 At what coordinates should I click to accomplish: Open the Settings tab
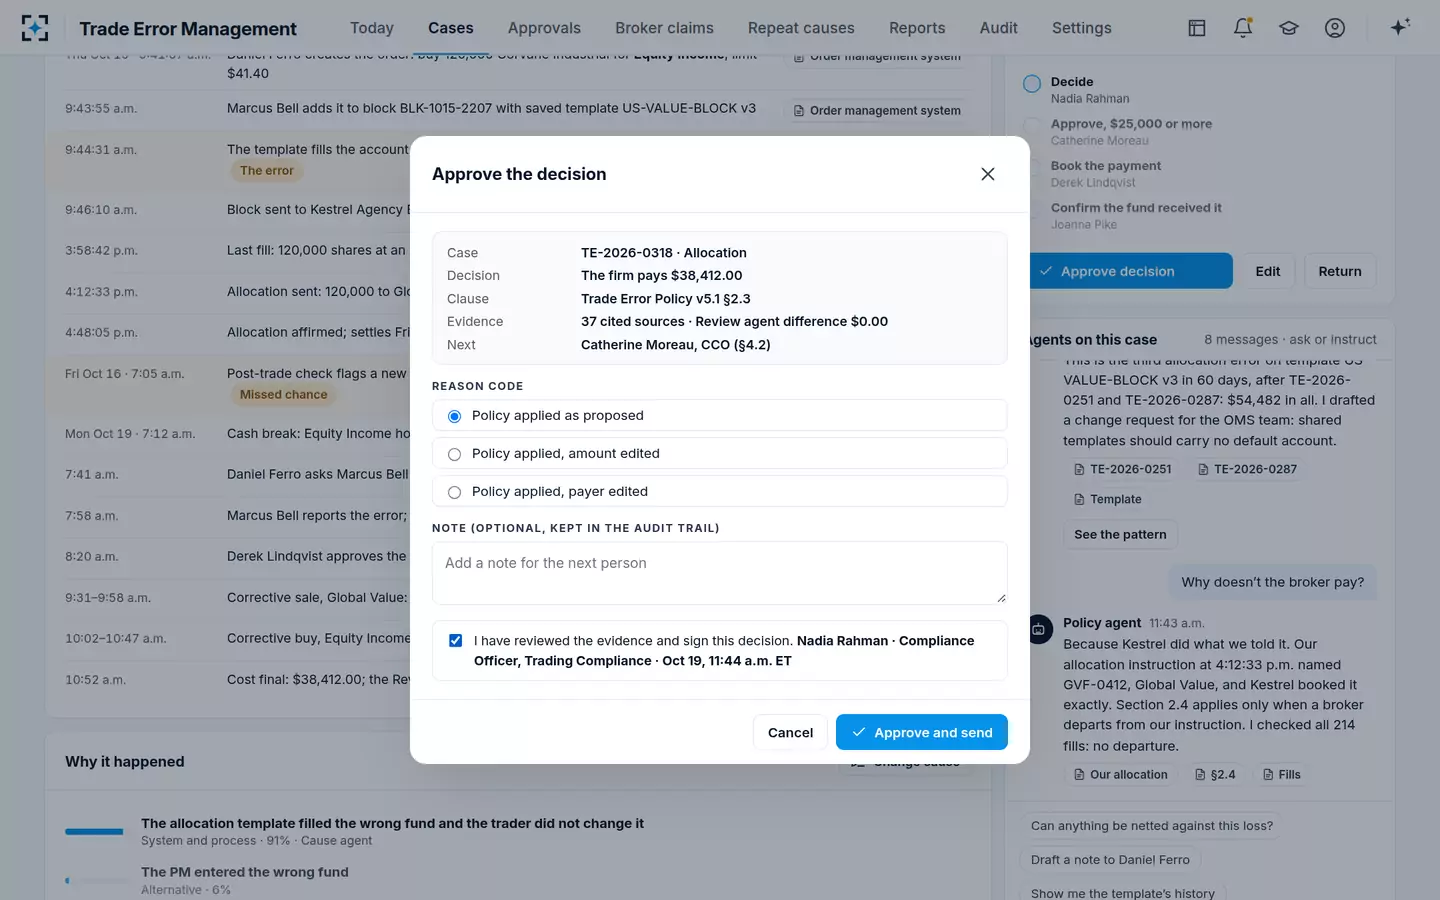coord(1082,28)
